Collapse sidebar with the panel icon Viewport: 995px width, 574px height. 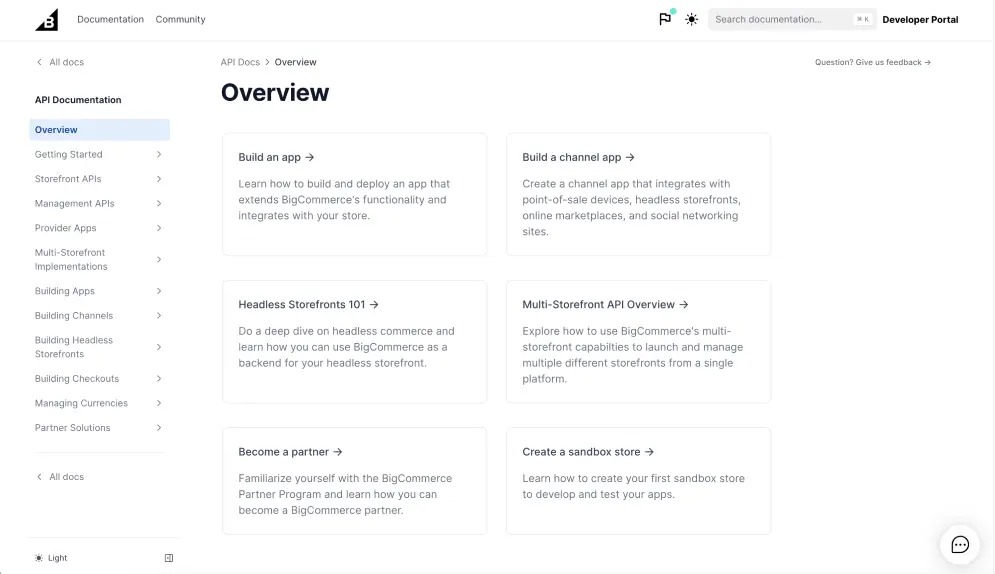pos(169,558)
